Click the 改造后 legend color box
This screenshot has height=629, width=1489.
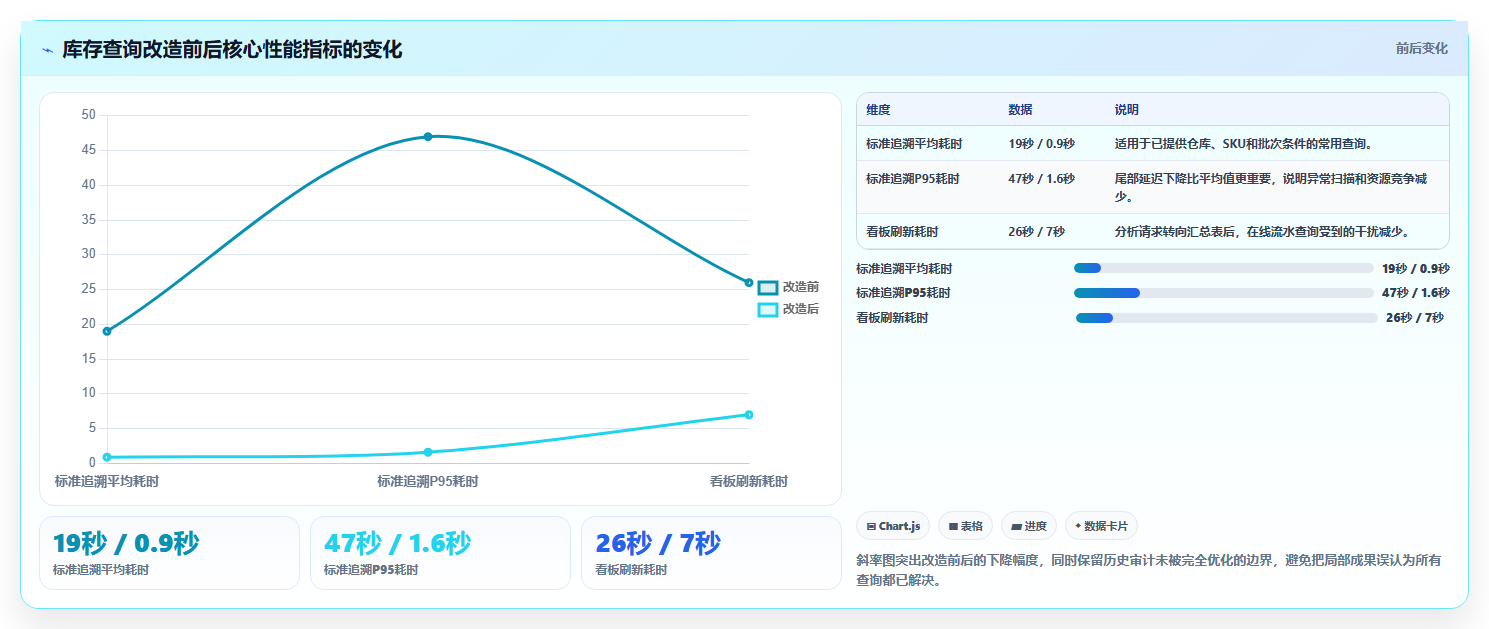tap(768, 309)
